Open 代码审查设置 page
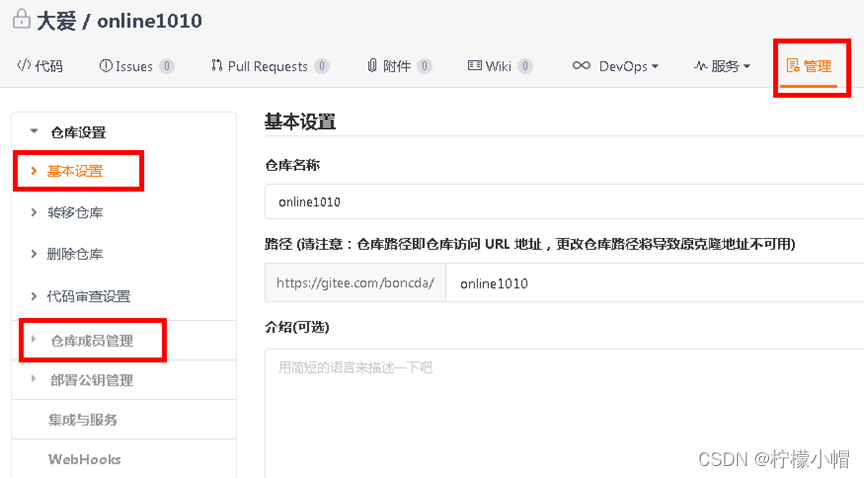 click(x=89, y=297)
